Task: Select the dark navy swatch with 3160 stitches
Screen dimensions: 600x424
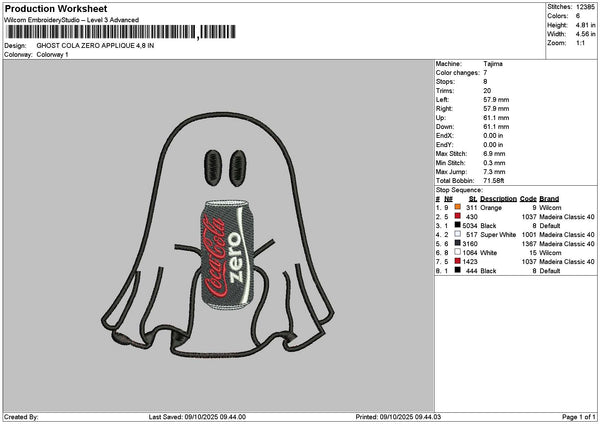Action: 458,243
